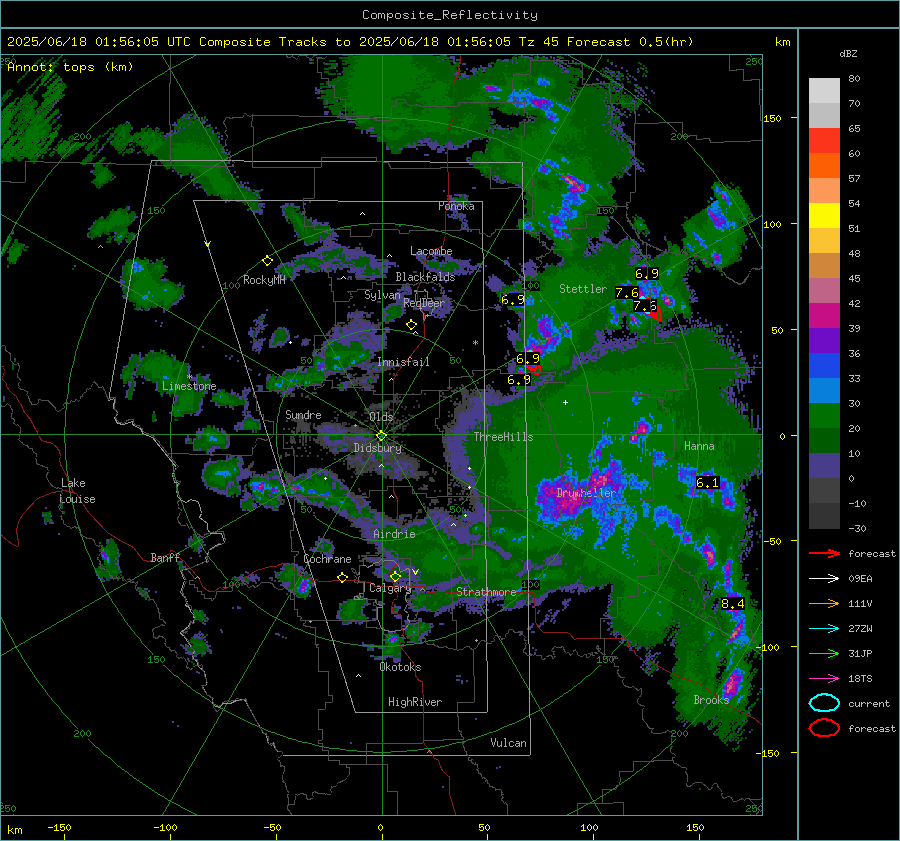Pick the yellow 51-54 dBZ swatch
900x841 pixels.
[x=824, y=216]
